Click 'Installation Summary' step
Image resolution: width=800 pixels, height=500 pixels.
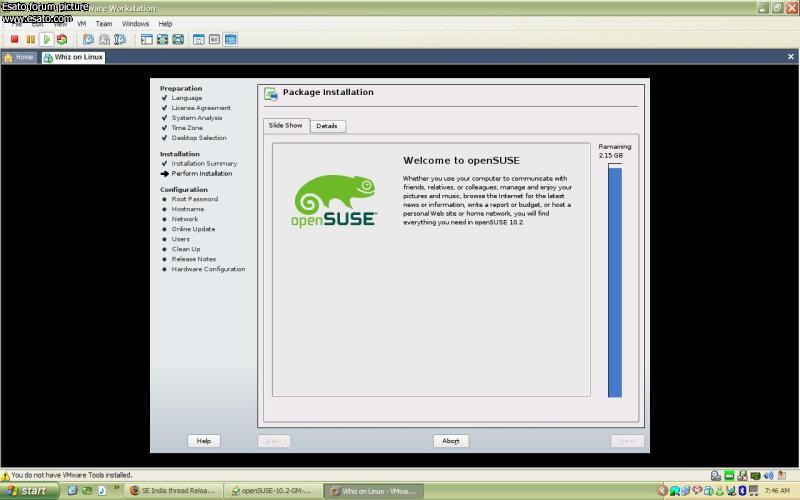tap(204, 163)
